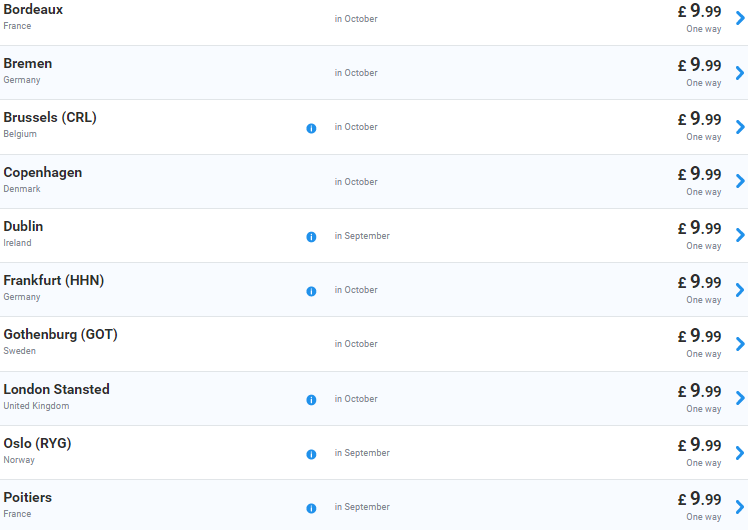Click the £9.99 price for Bremen
This screenshot has width=748, height=530.
pyautogui.click(x=700, y=65)
